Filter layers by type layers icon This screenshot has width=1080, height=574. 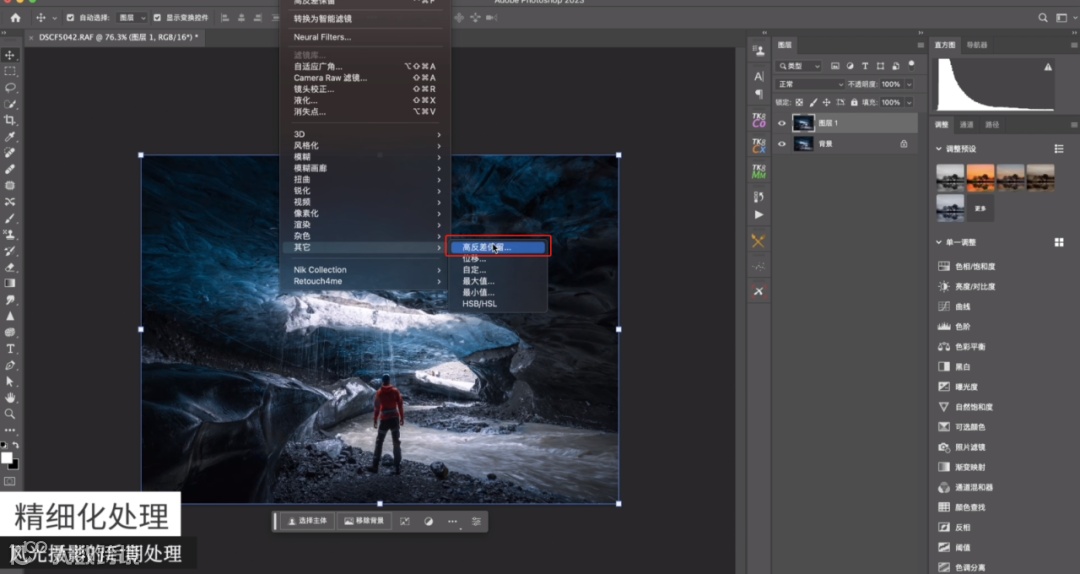[x=865, y=66]
